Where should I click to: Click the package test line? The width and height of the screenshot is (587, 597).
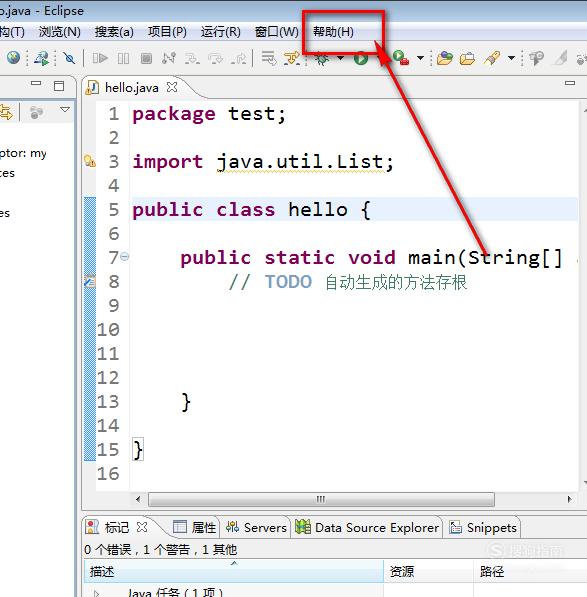(x=209, y=114)
